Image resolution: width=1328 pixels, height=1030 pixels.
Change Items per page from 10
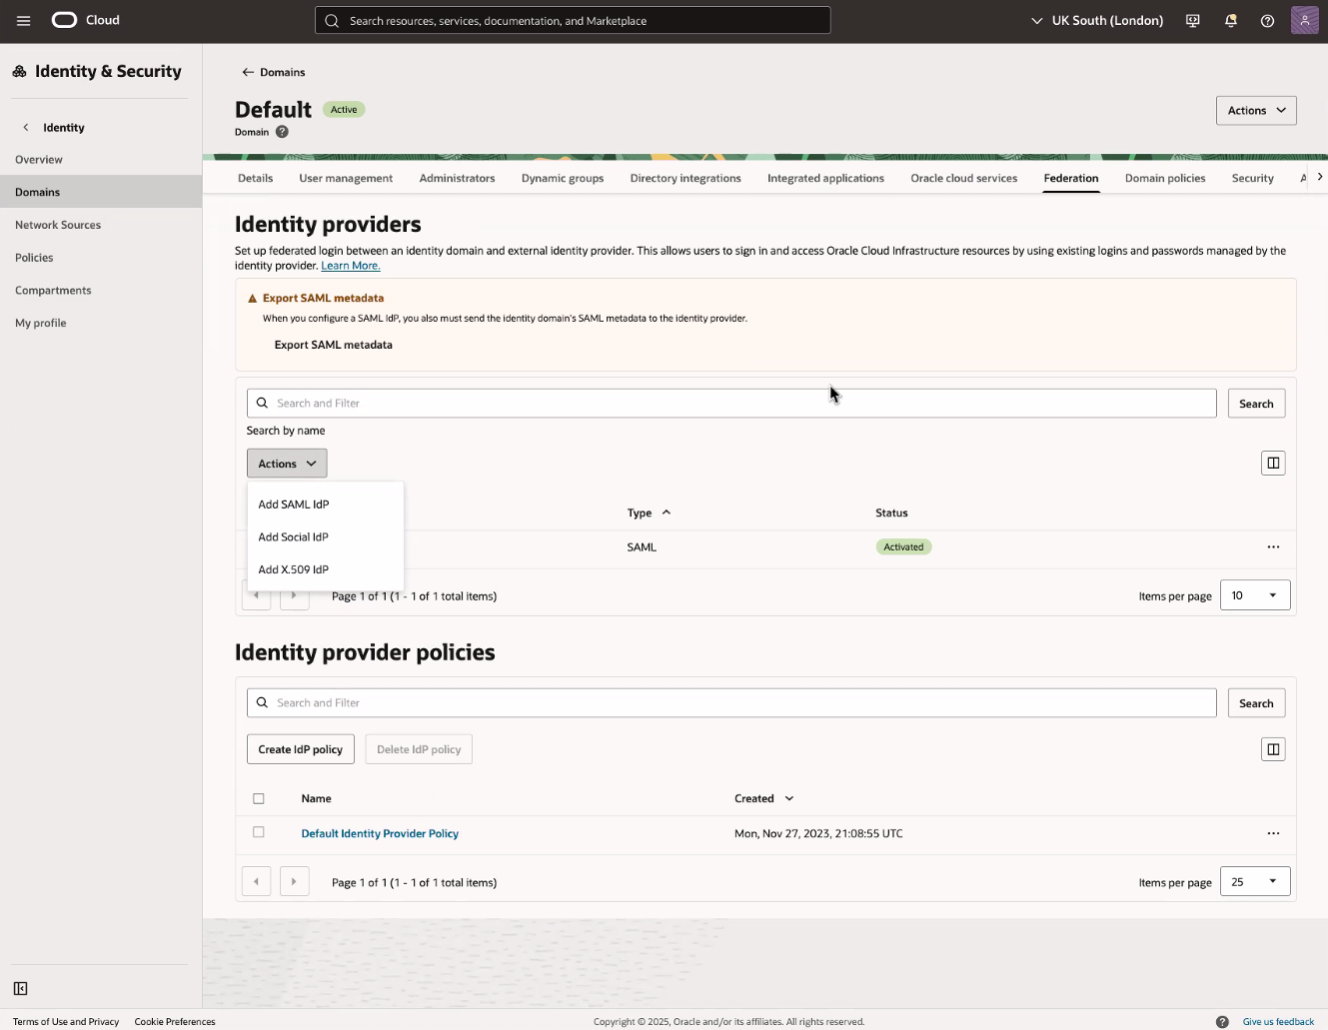(1254, 594)
